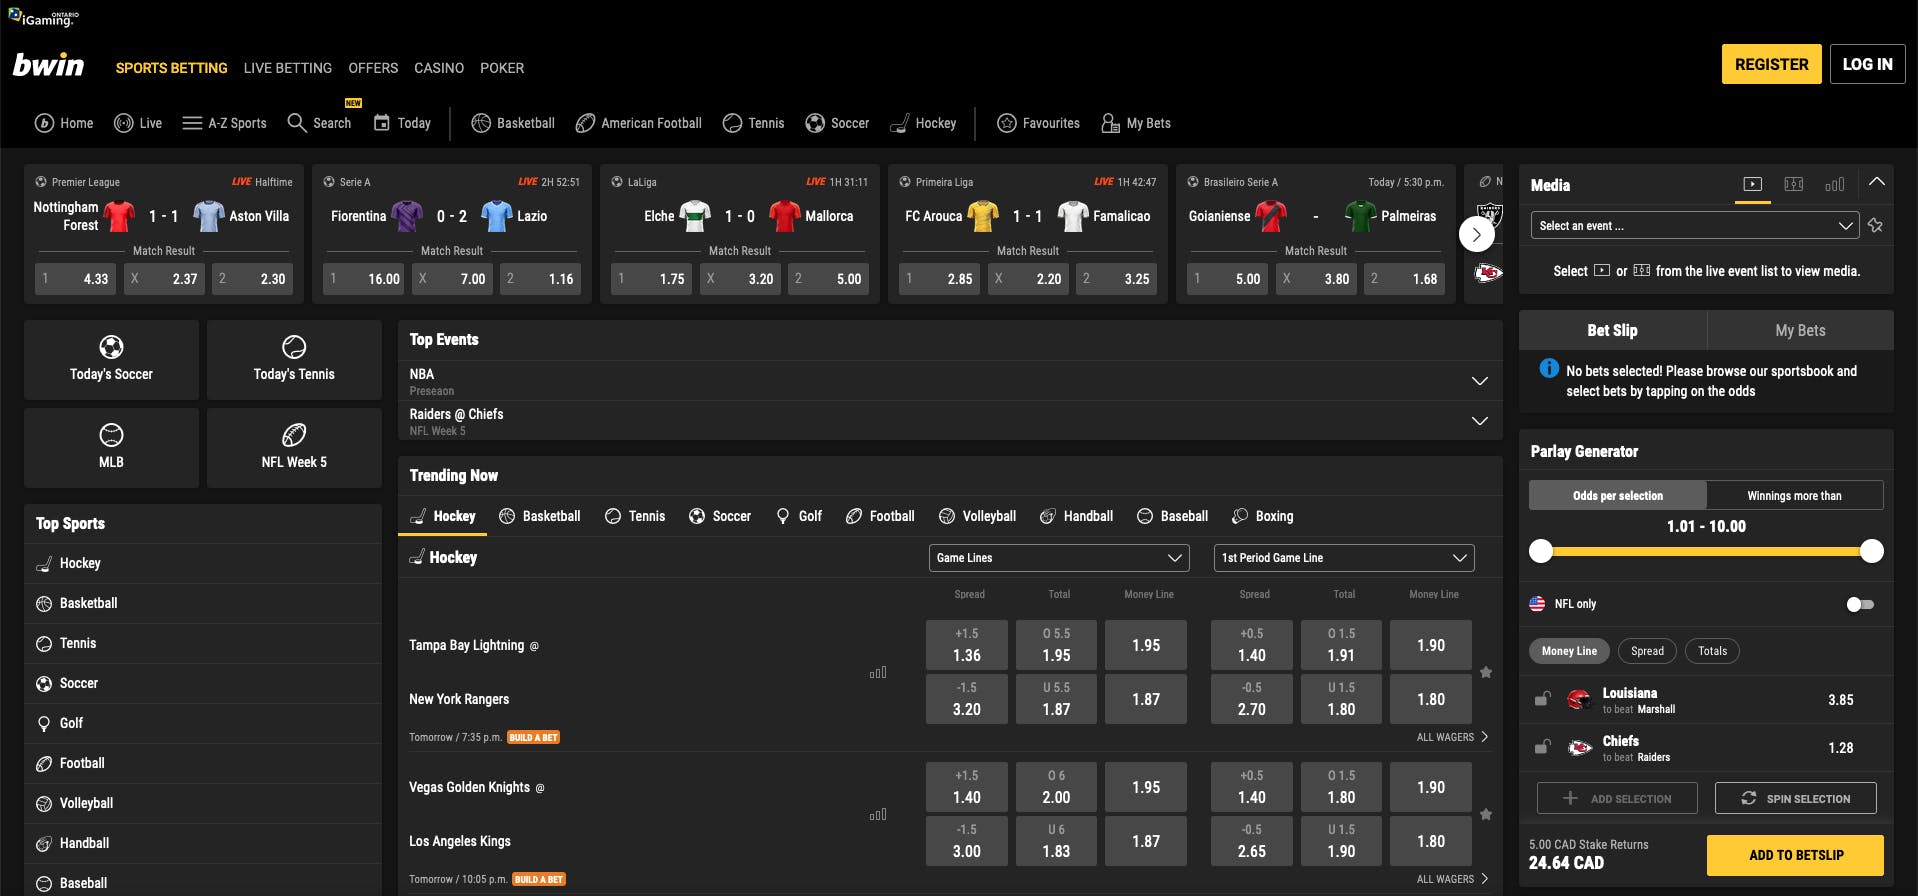Open the Select an event dropdown
Image resolution: width=1918 pixels, height=896 pixels.
click(1694, 226)
